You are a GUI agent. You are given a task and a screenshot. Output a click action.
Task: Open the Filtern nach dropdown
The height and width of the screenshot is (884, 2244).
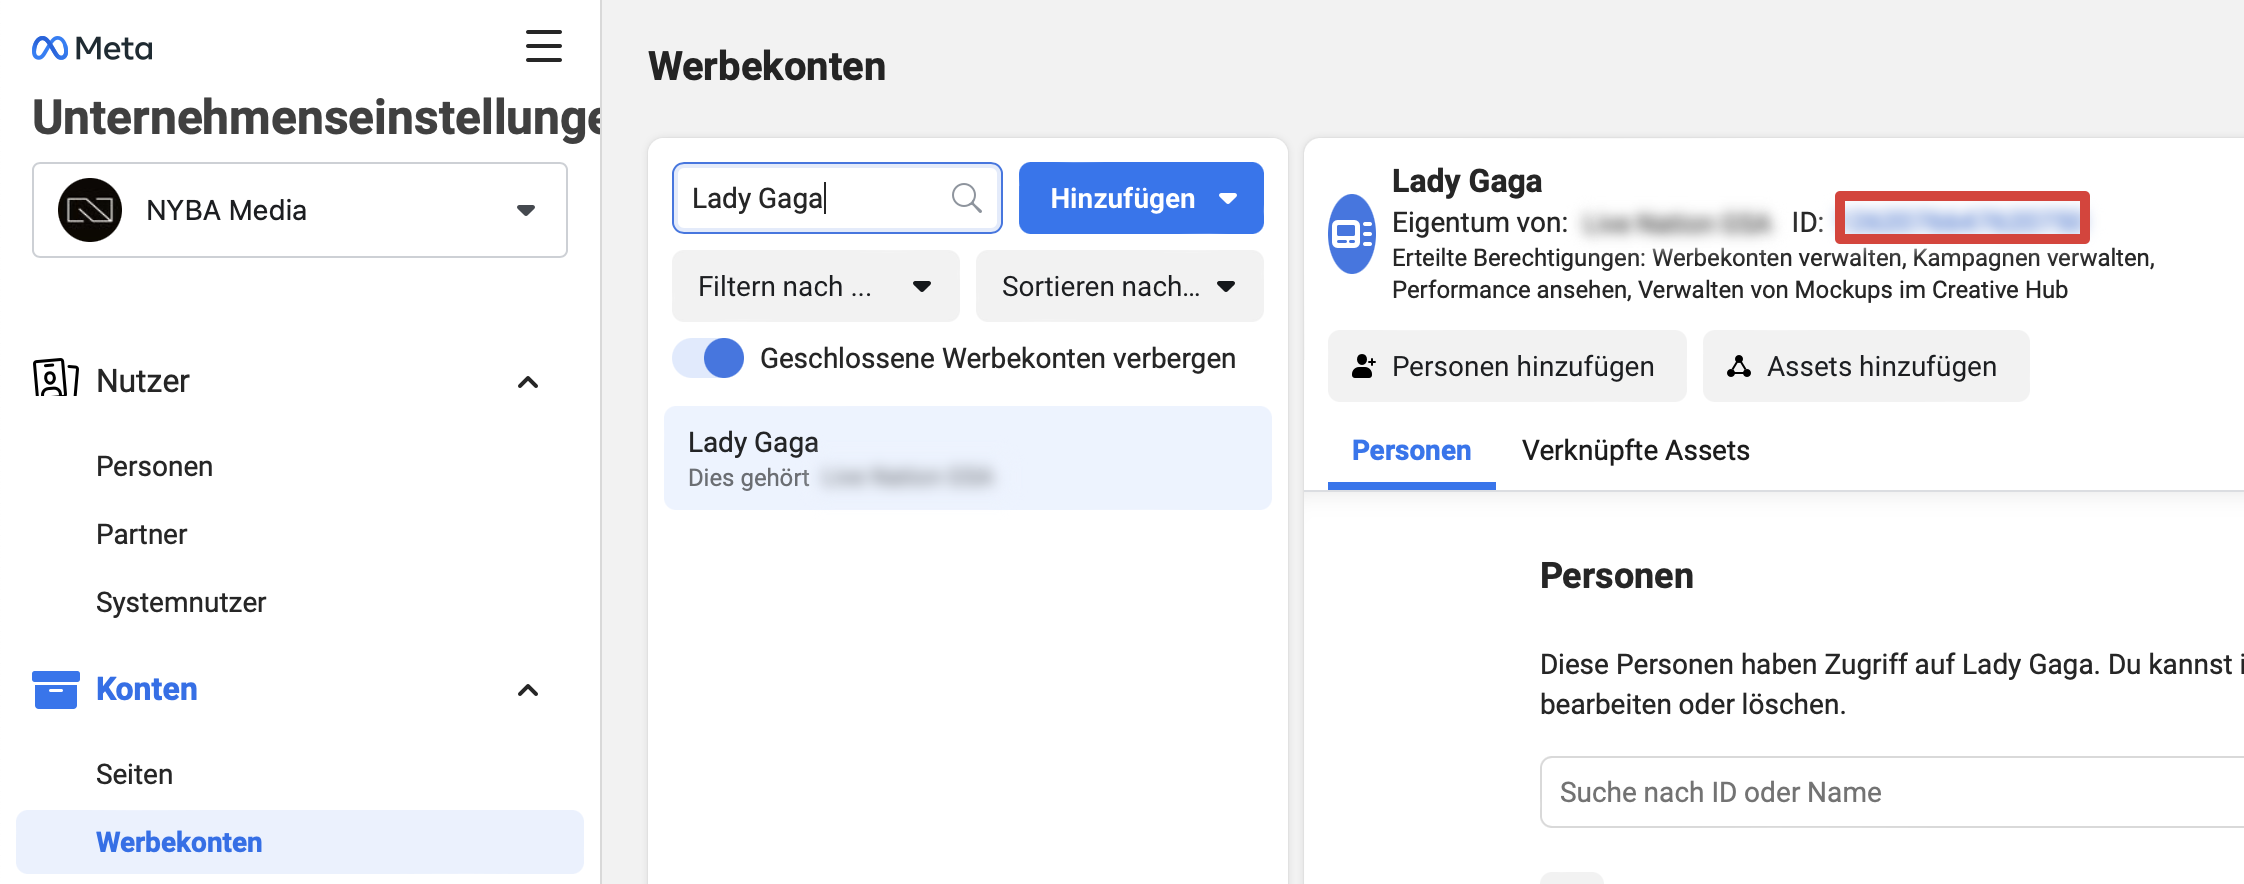tap(815, 287)
